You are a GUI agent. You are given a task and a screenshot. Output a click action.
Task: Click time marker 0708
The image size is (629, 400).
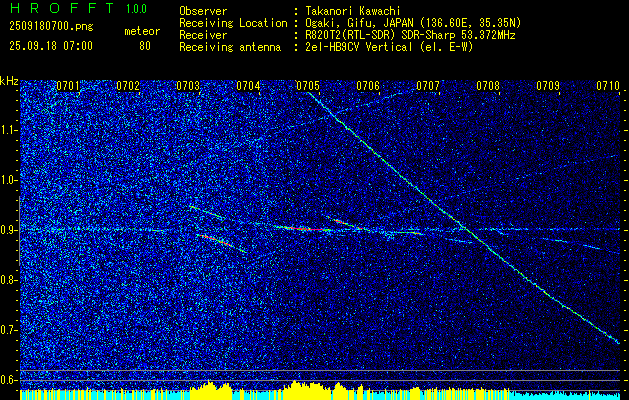(488, 86)
